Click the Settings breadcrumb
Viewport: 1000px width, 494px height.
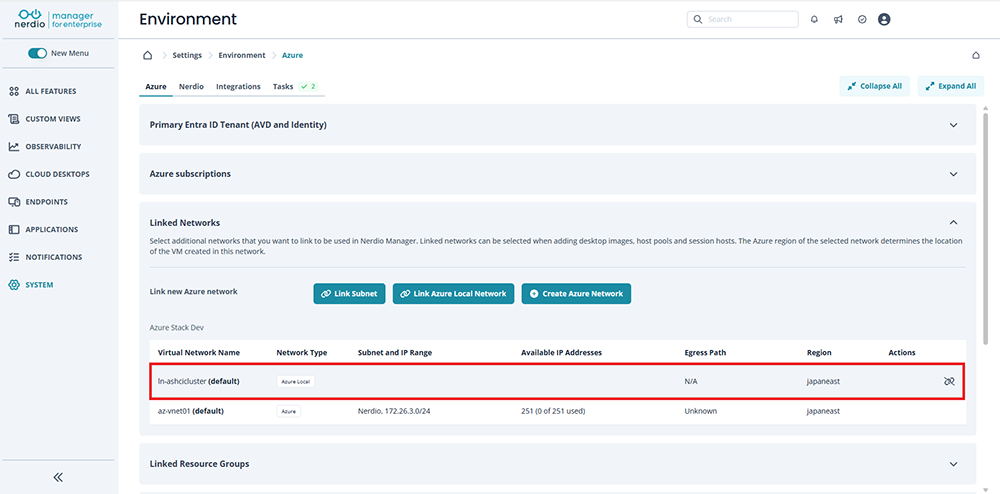(x=187, y=55)
